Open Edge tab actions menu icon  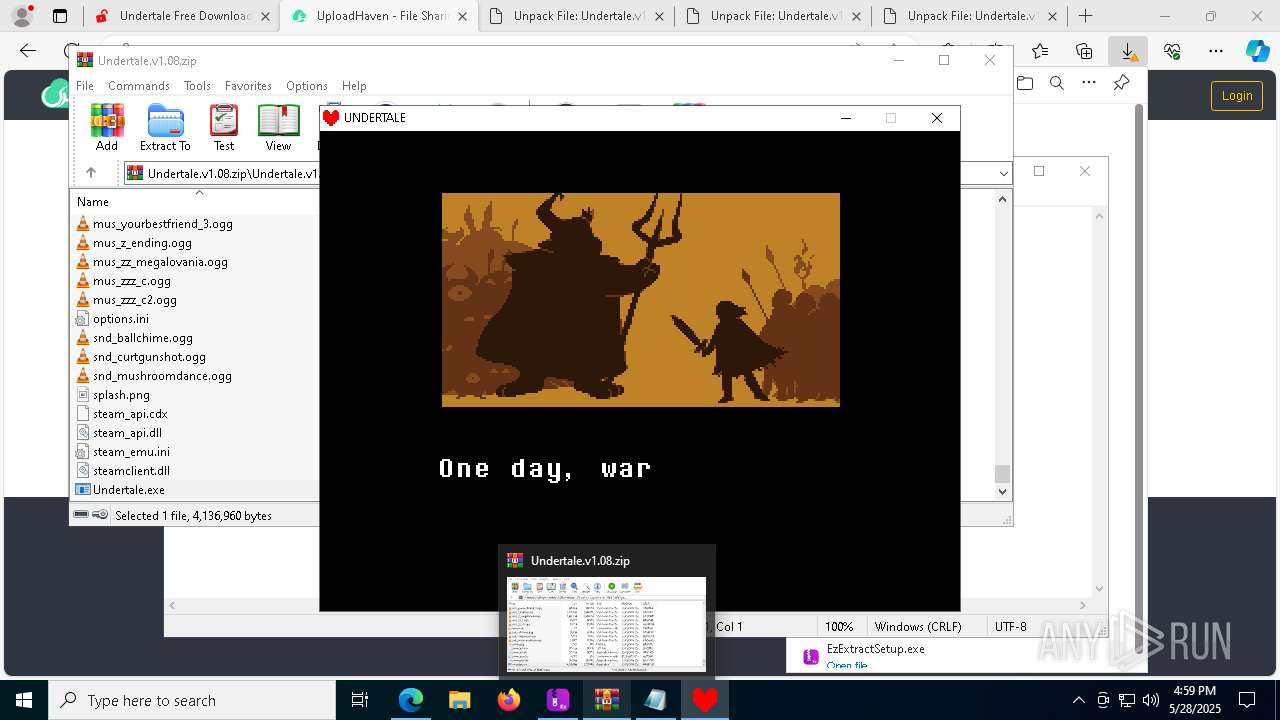click(x=60, y=16)
